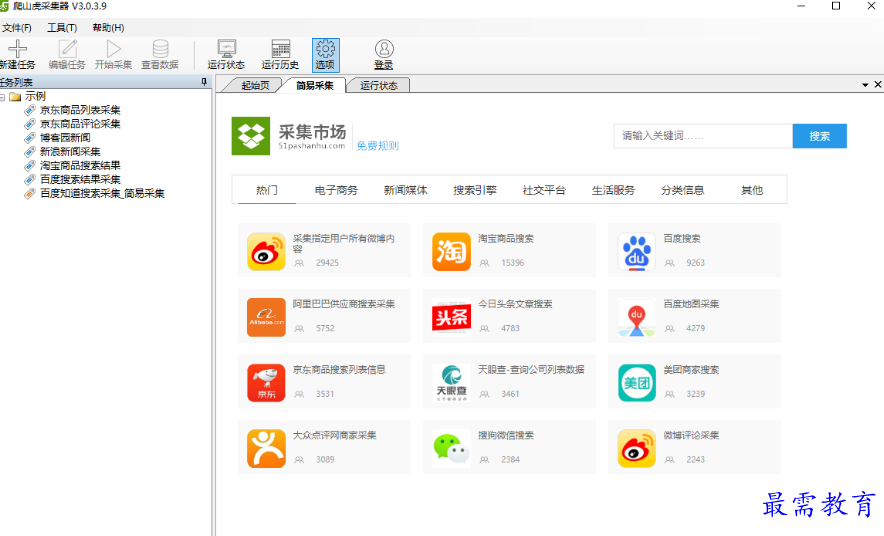Image resolution: width=884 pixels, height=536 pixels.
Task: Click the 登录 user icon
Action: click(384, 48)
